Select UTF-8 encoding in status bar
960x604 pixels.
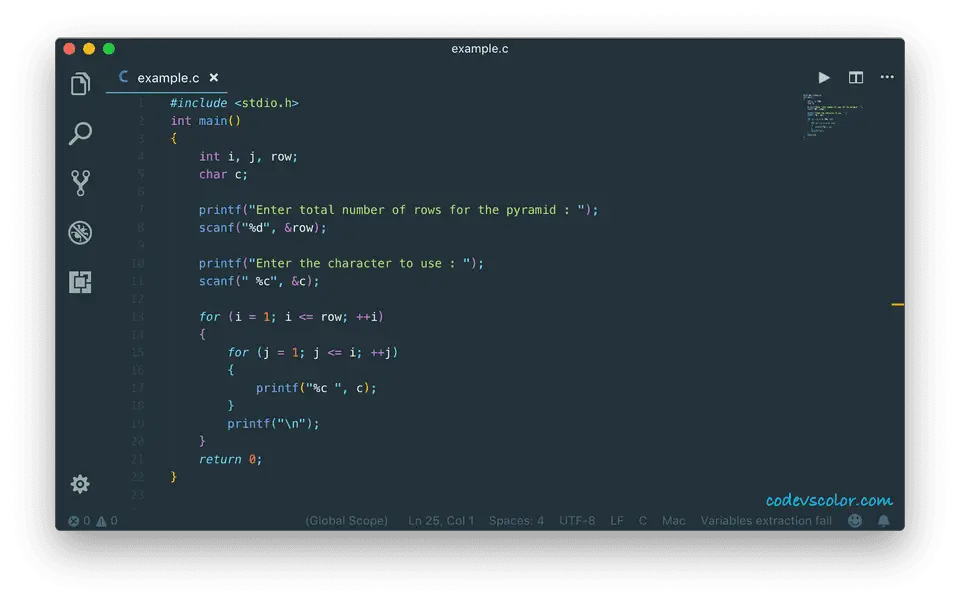click(577, 521)
